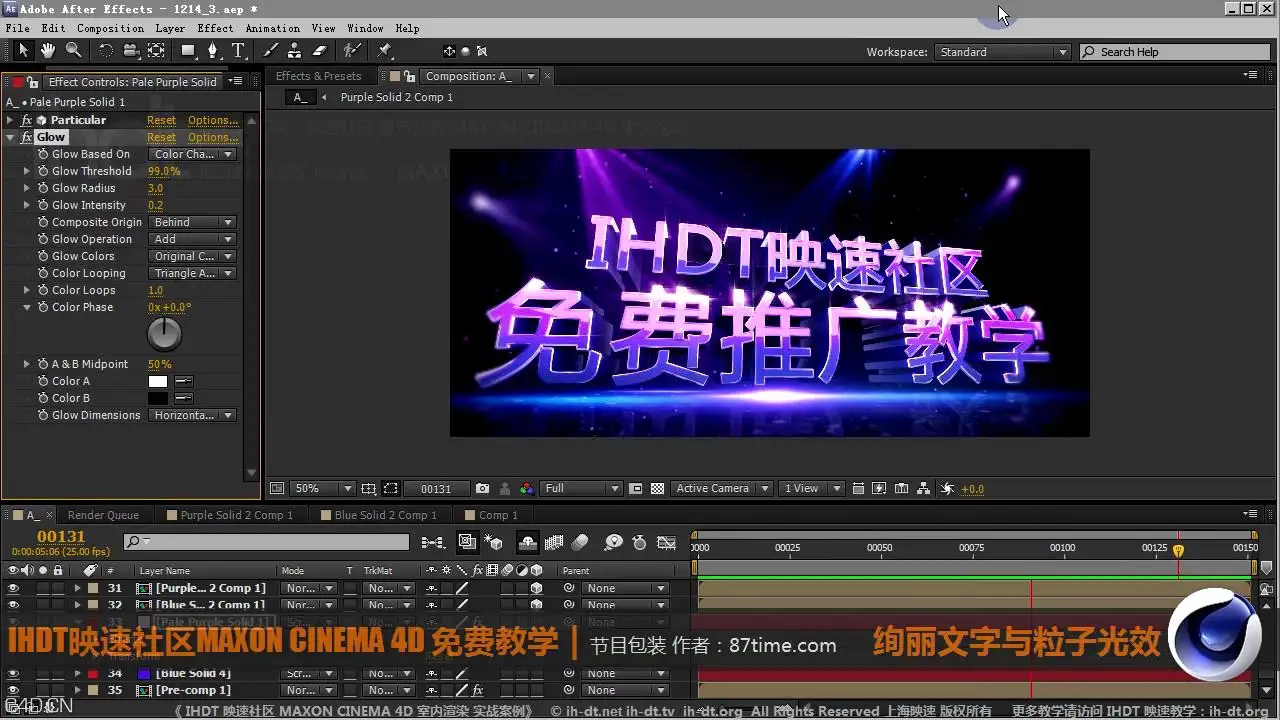This screenshot has width=1280, height=720.
Task: Select the Eraser tool
Action: click(320, 50)
